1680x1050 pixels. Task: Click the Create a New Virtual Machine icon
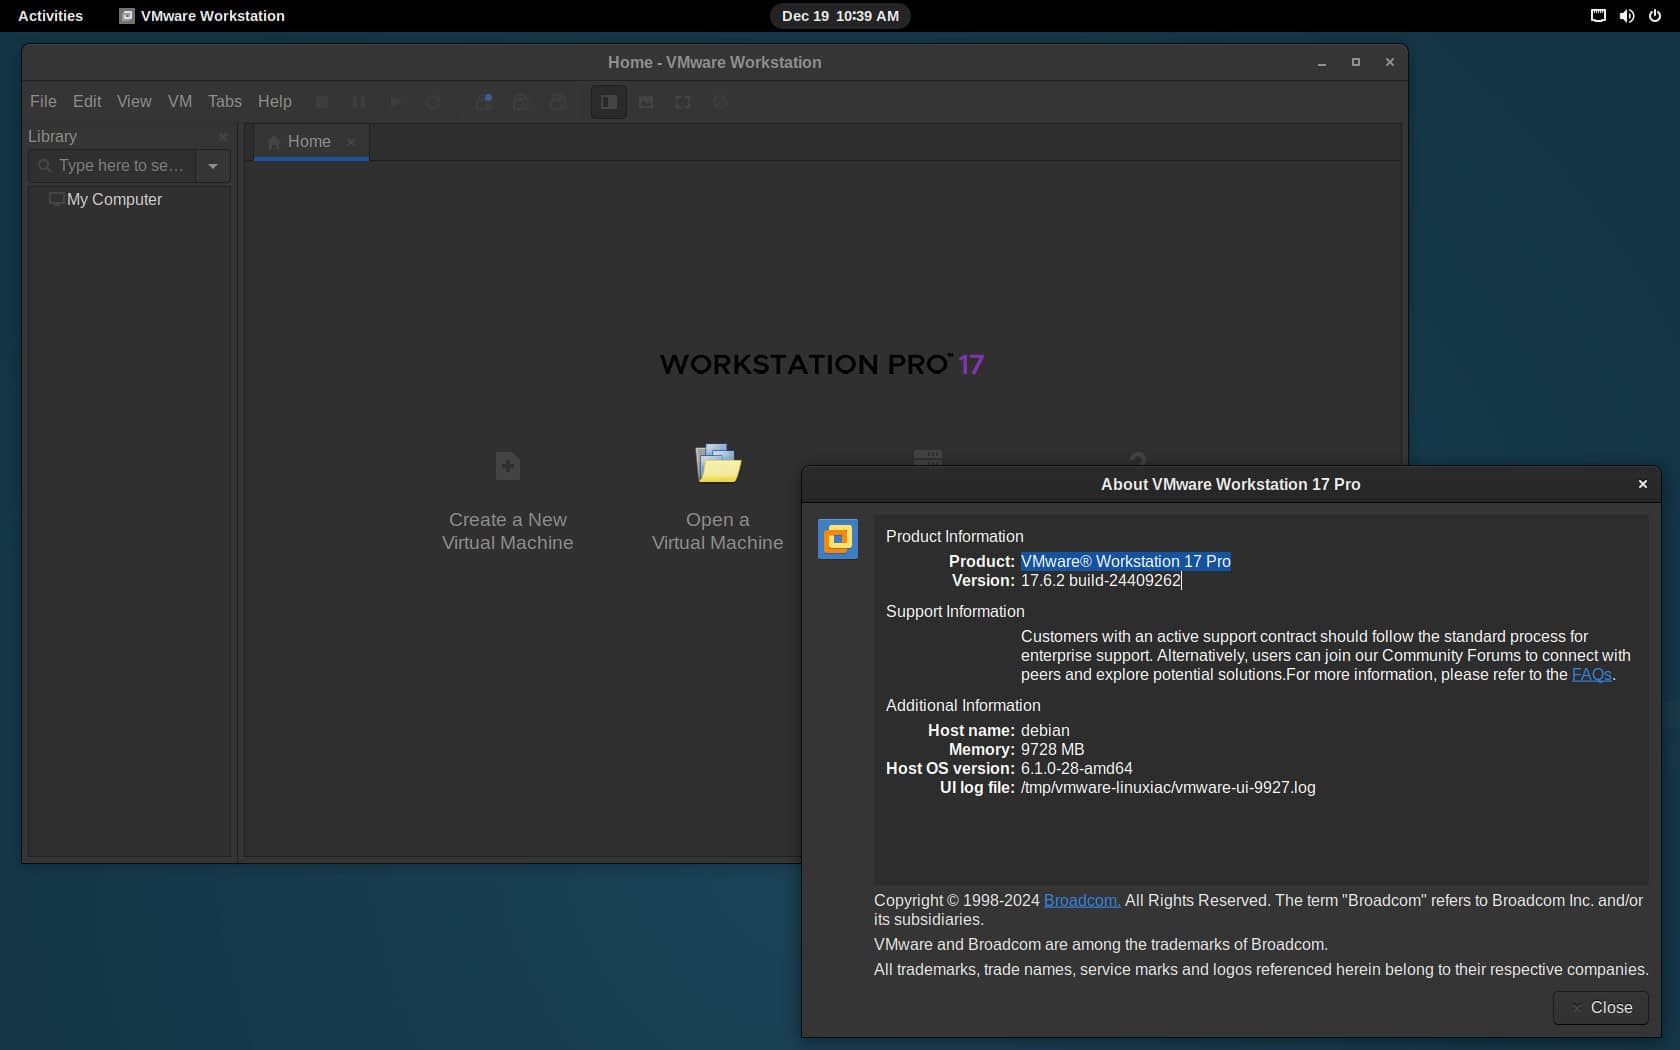point(508,466)
